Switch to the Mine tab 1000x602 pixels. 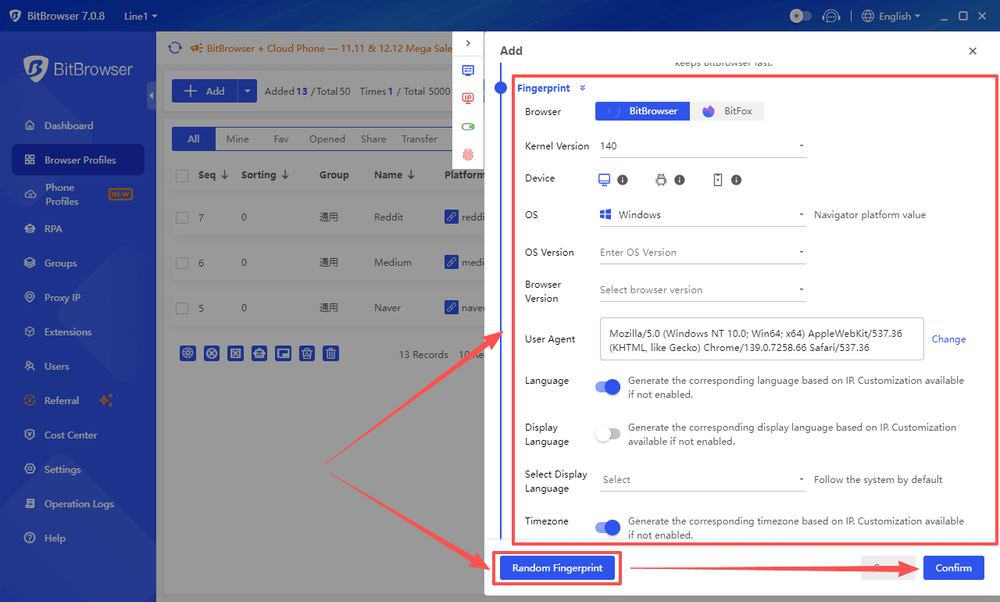(x=238, y=138)
